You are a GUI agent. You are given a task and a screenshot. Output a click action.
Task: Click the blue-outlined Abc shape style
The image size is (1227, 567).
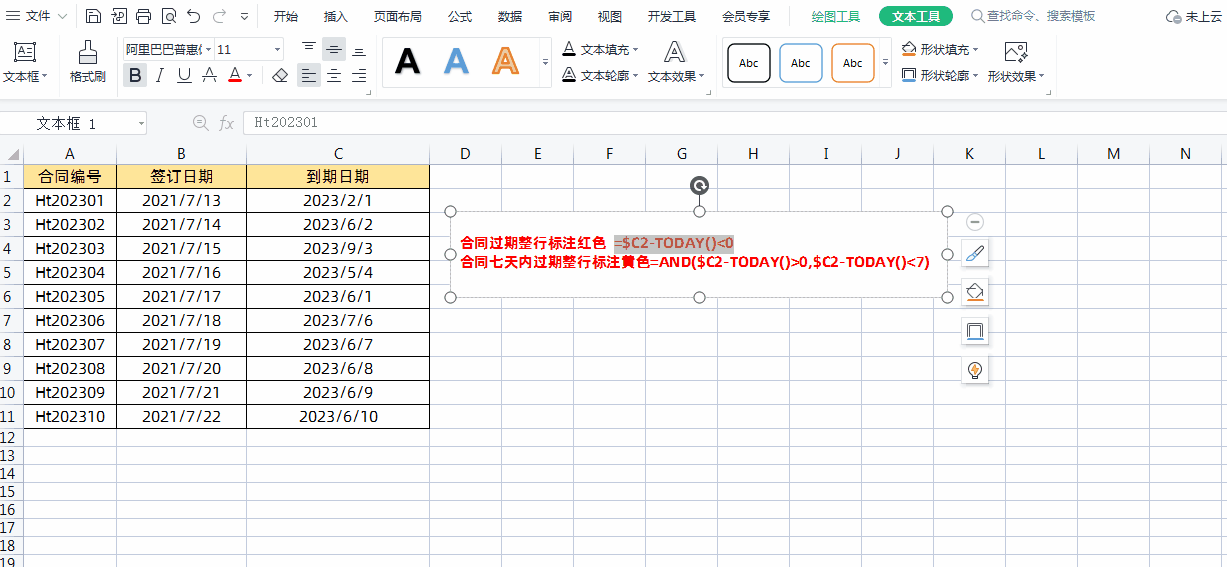pyautogui.click(x=801, y=63)
